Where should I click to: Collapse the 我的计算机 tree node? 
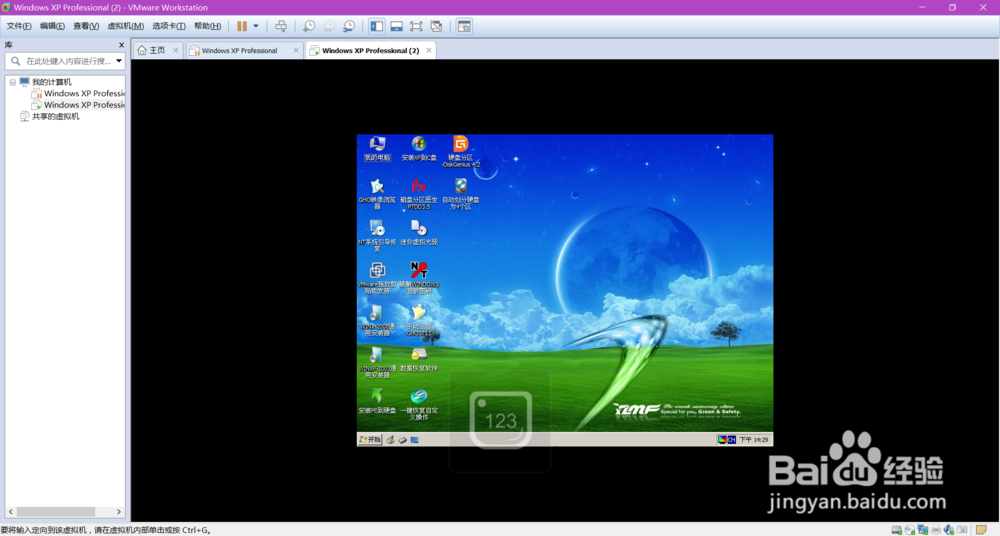13,82
